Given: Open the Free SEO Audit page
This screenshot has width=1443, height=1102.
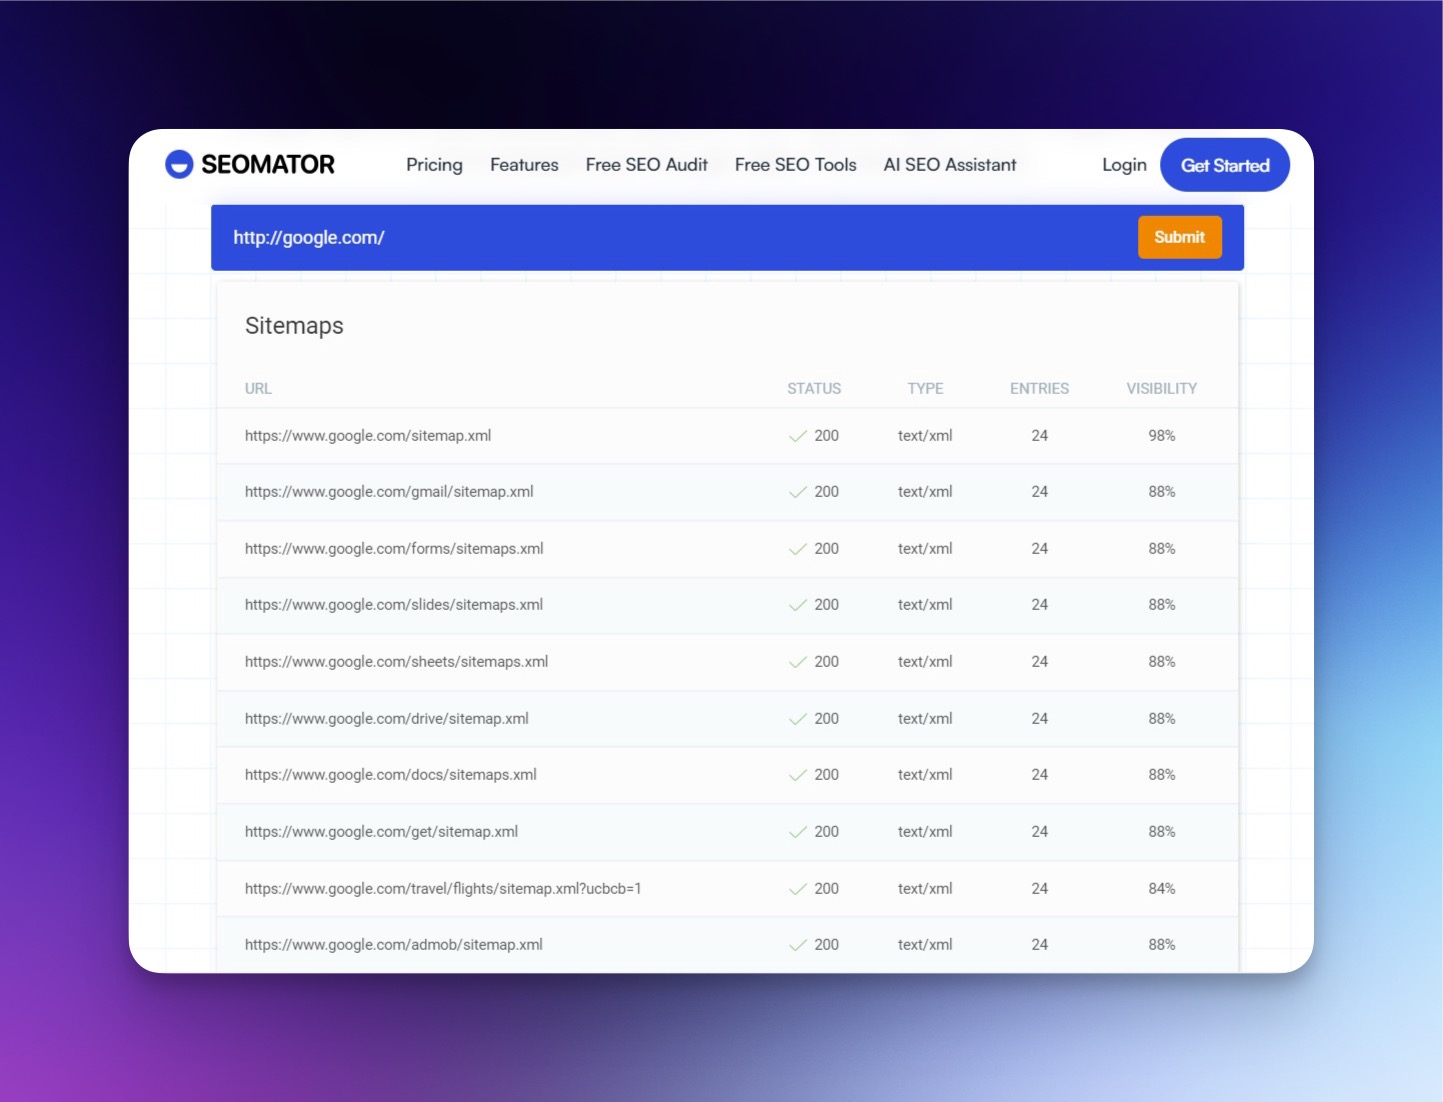Looking at the screenshot, I should [646, 164].
